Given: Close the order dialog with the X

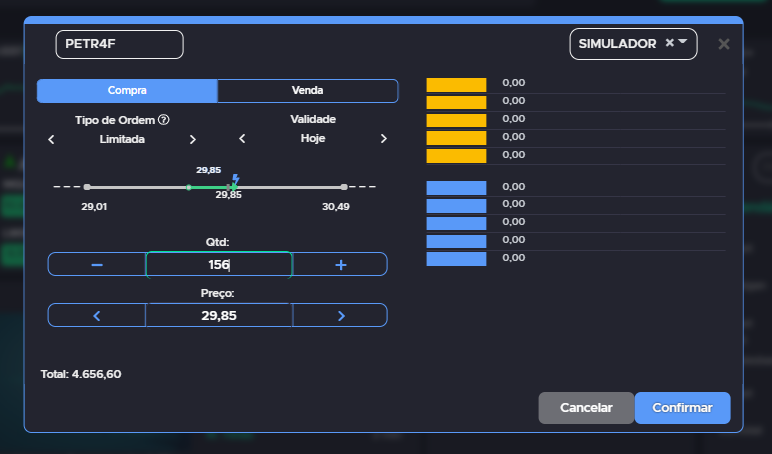Looking at the screenshot, I should [724, 44].
